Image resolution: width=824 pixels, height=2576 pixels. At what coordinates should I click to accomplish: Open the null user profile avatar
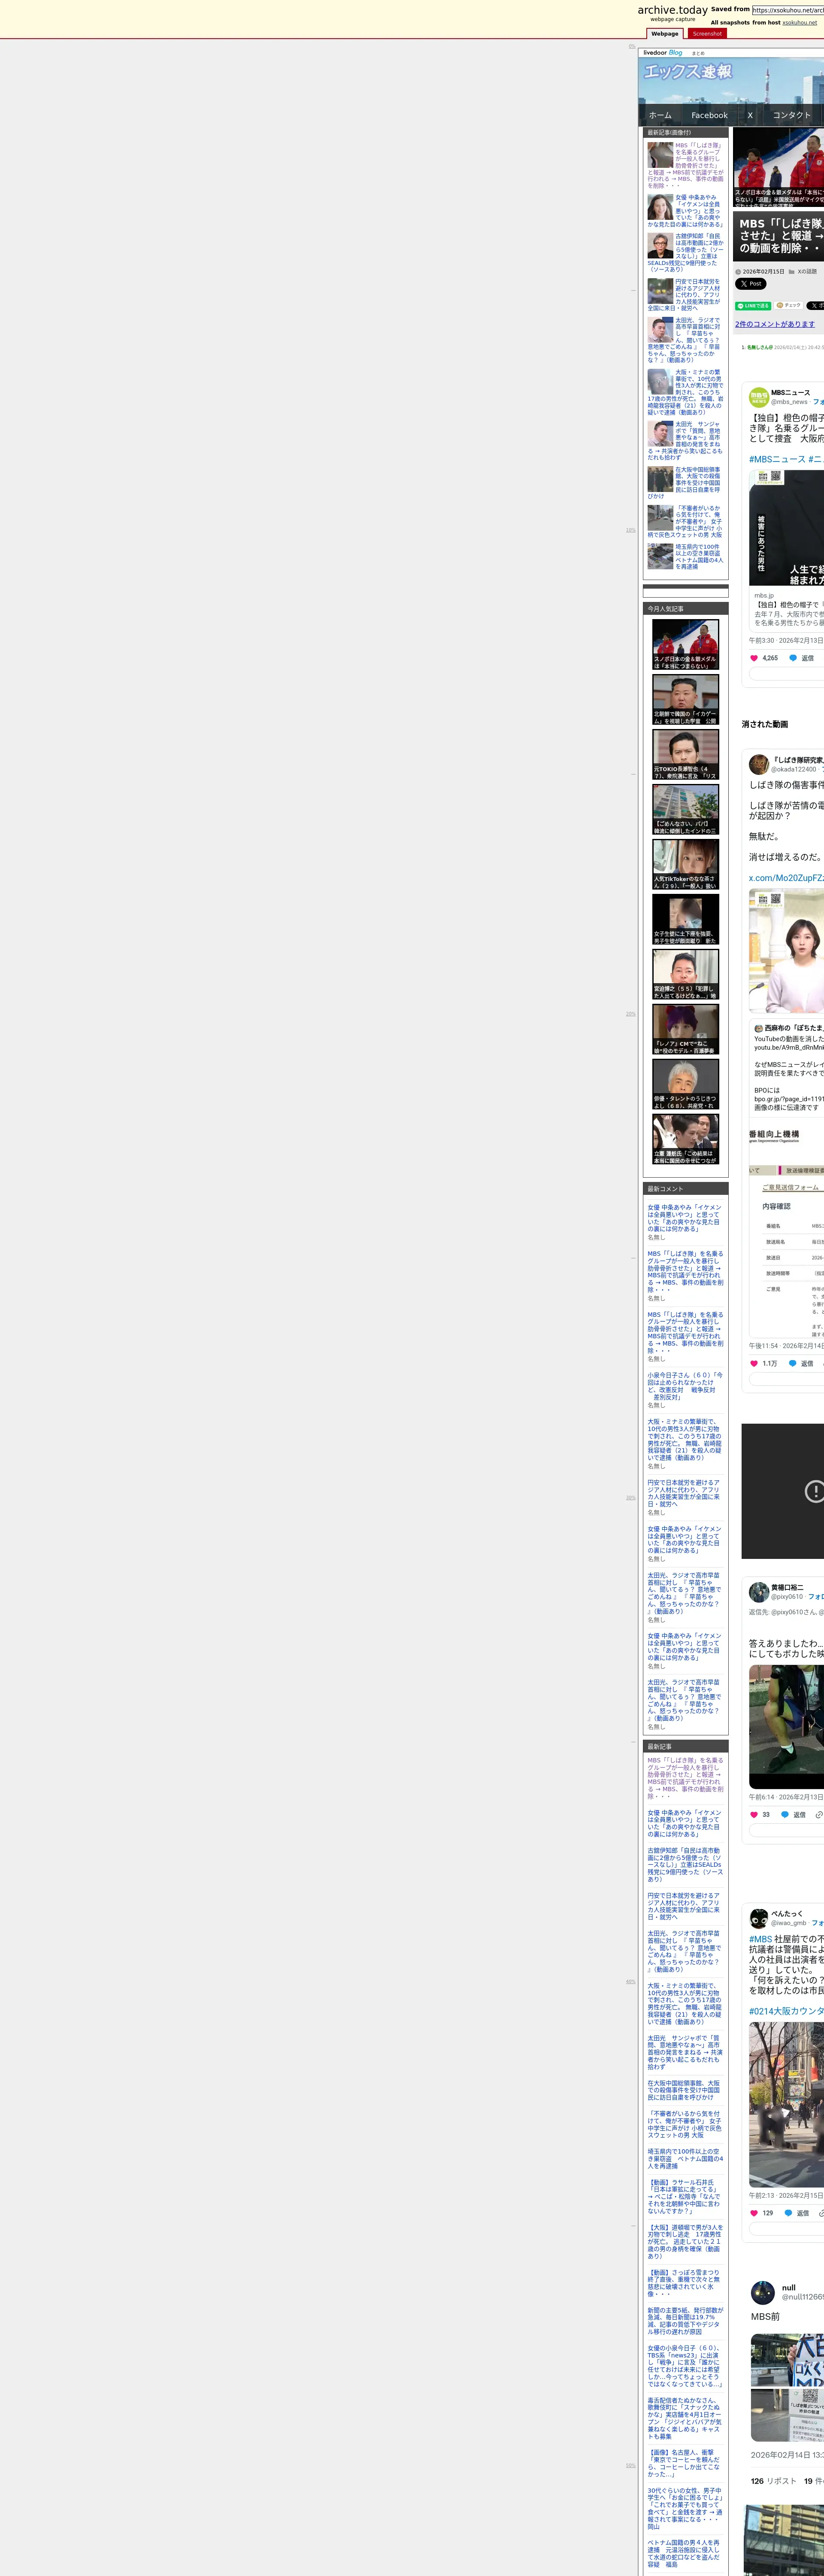click(x=763, y=2292)
